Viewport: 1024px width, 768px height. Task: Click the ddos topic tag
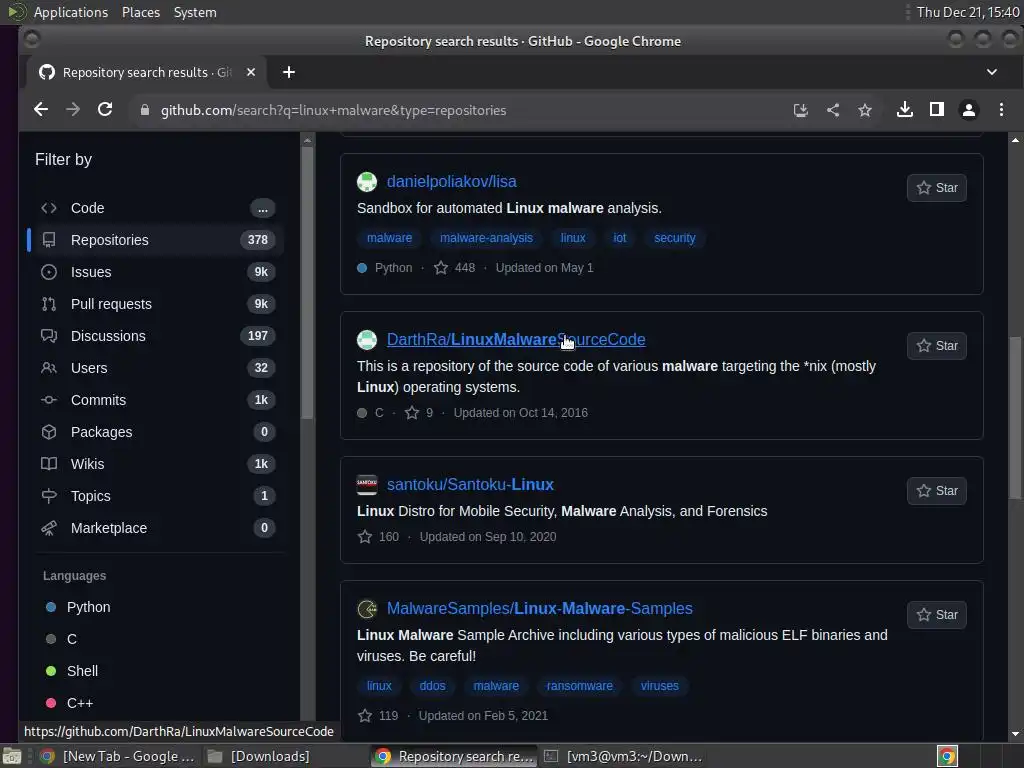pos(432,686)
